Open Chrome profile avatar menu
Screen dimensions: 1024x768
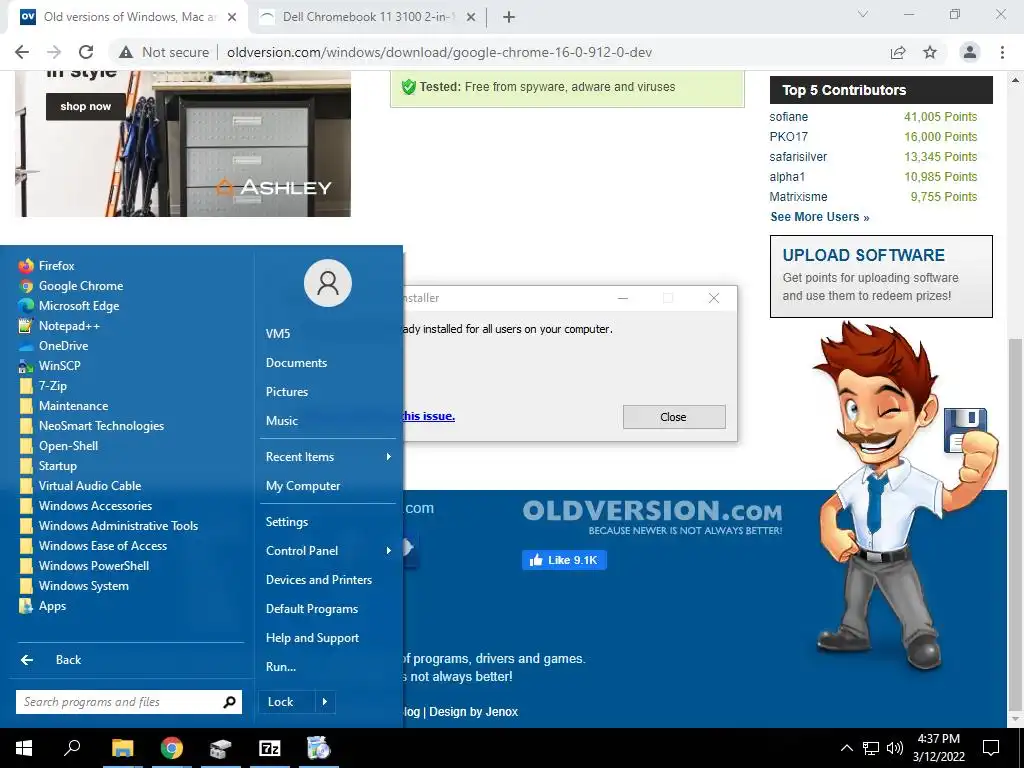[x=970, y=52]
